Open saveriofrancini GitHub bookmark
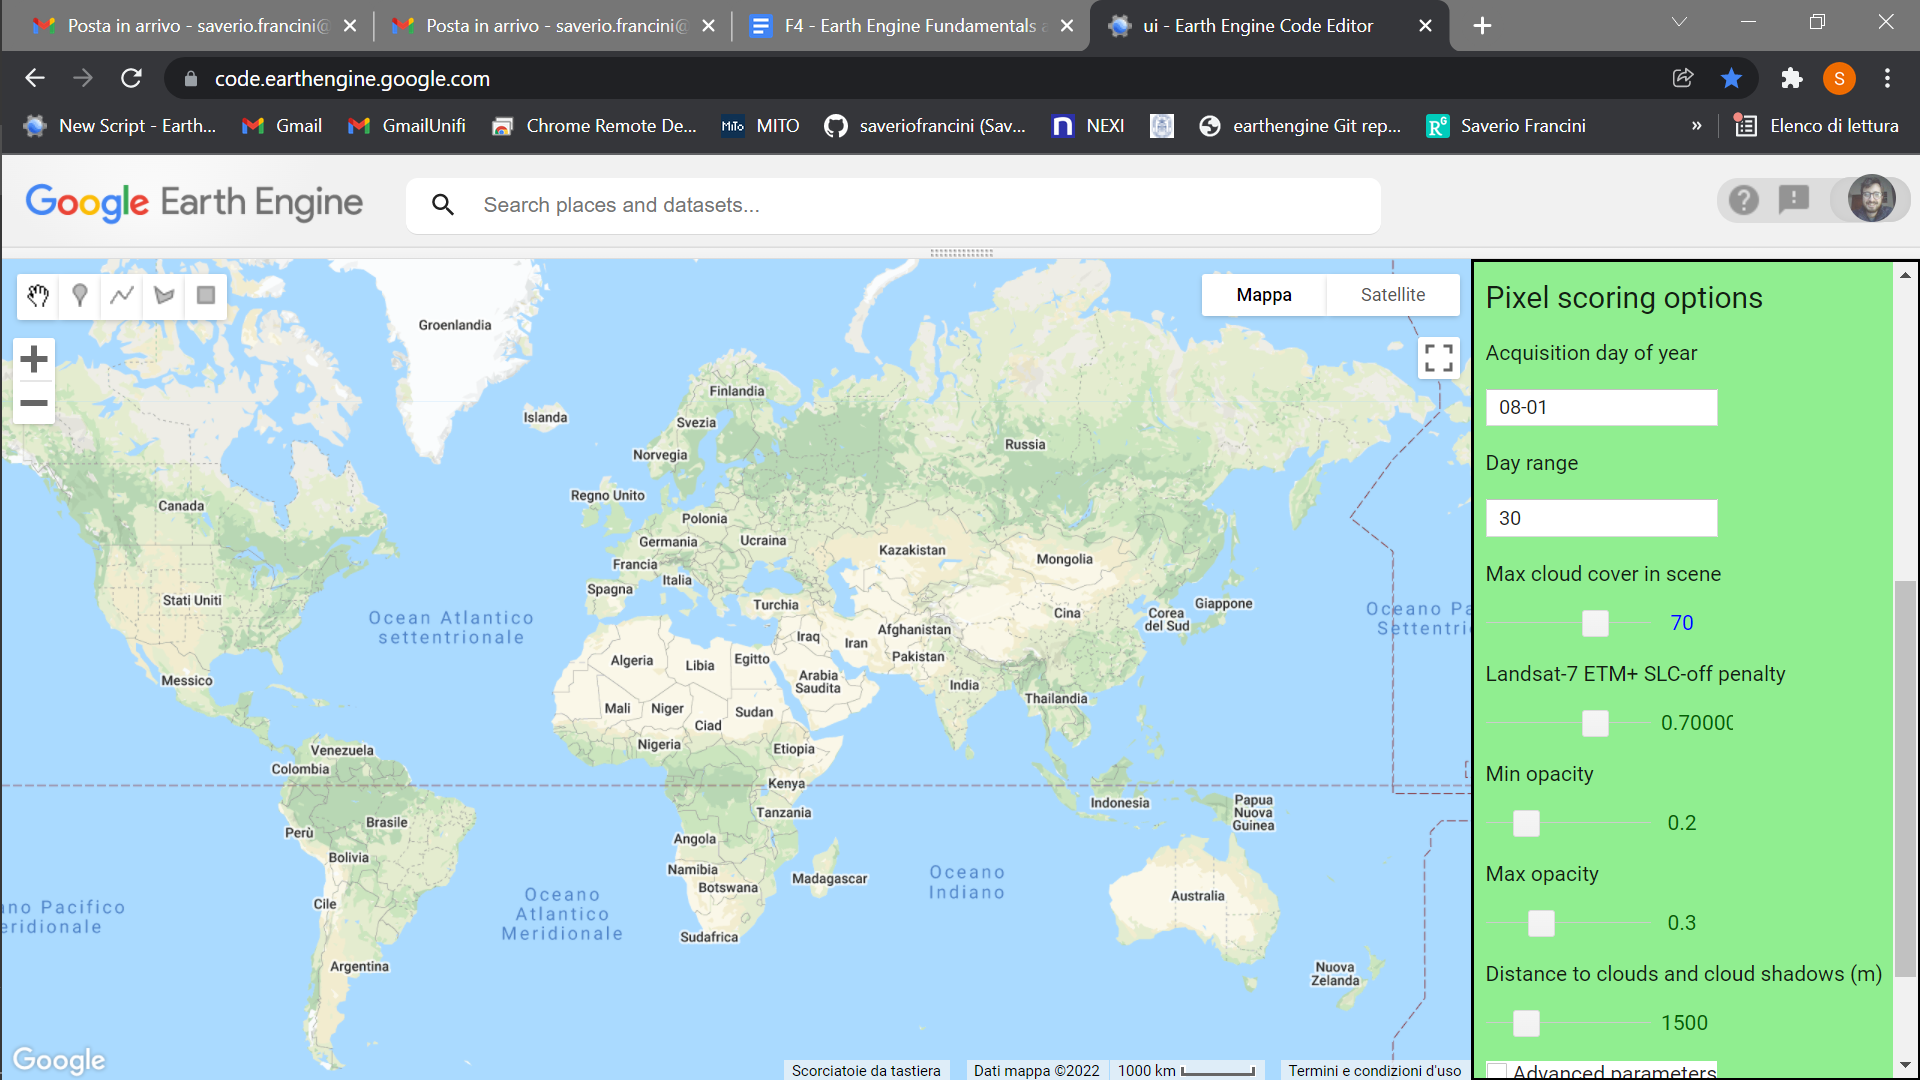 [925, 126]
